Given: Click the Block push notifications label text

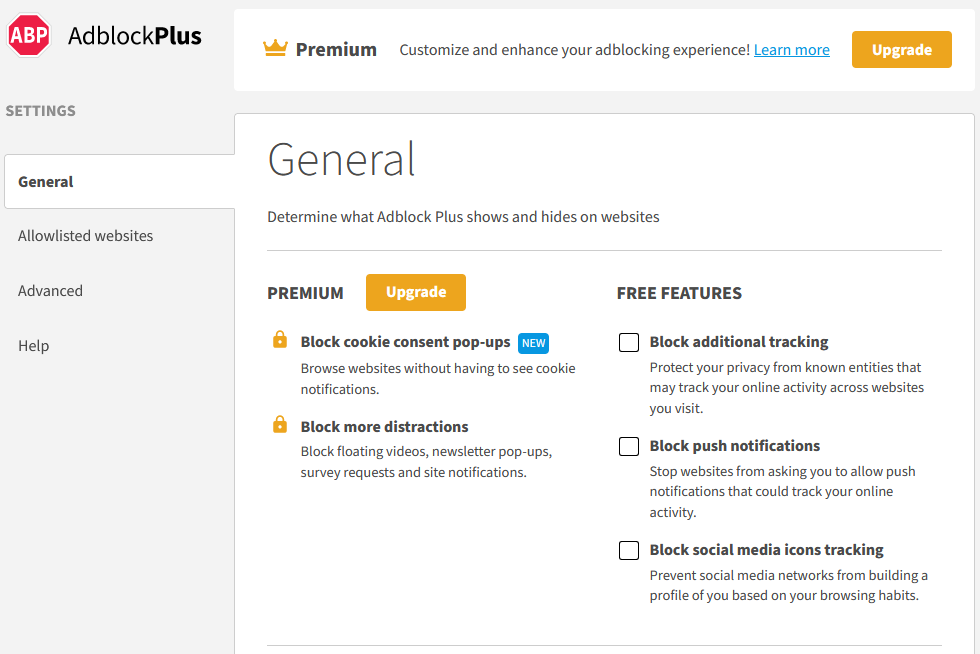Looking at the screenshot, I should point(734,446).
